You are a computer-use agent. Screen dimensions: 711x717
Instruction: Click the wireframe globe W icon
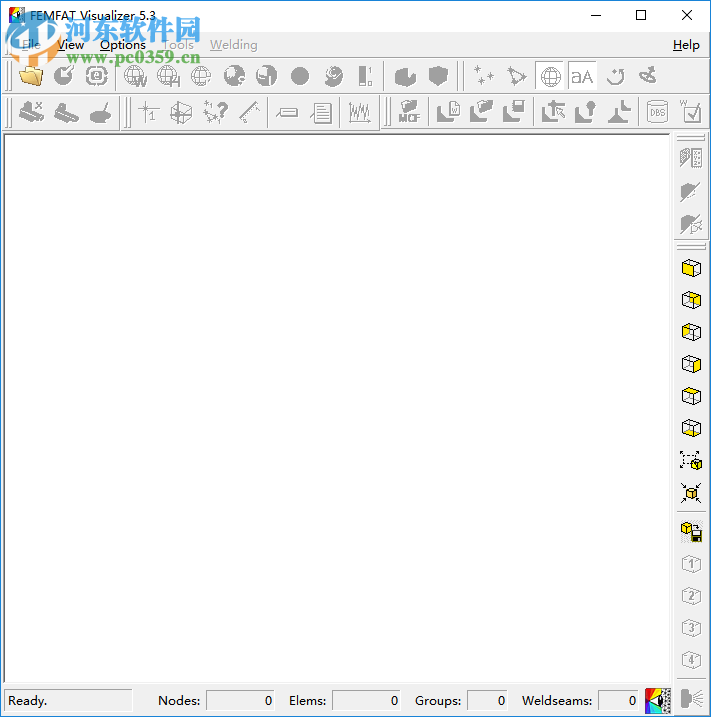(136, 76)
